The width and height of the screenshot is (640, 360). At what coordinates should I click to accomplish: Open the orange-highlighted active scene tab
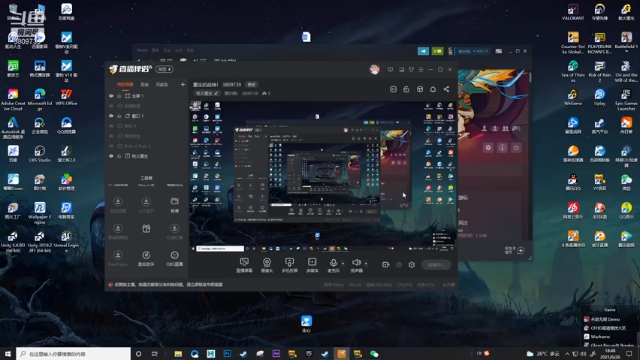125,84
